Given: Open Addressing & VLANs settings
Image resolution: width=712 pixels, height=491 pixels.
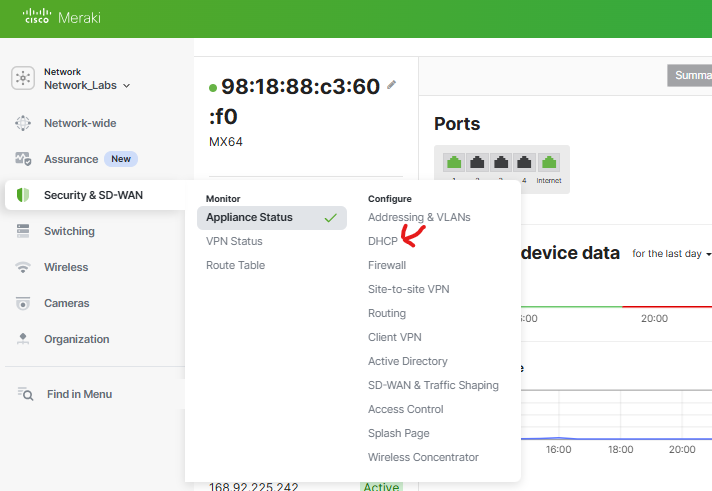Looking at the screenshot, I should [419, 217].
